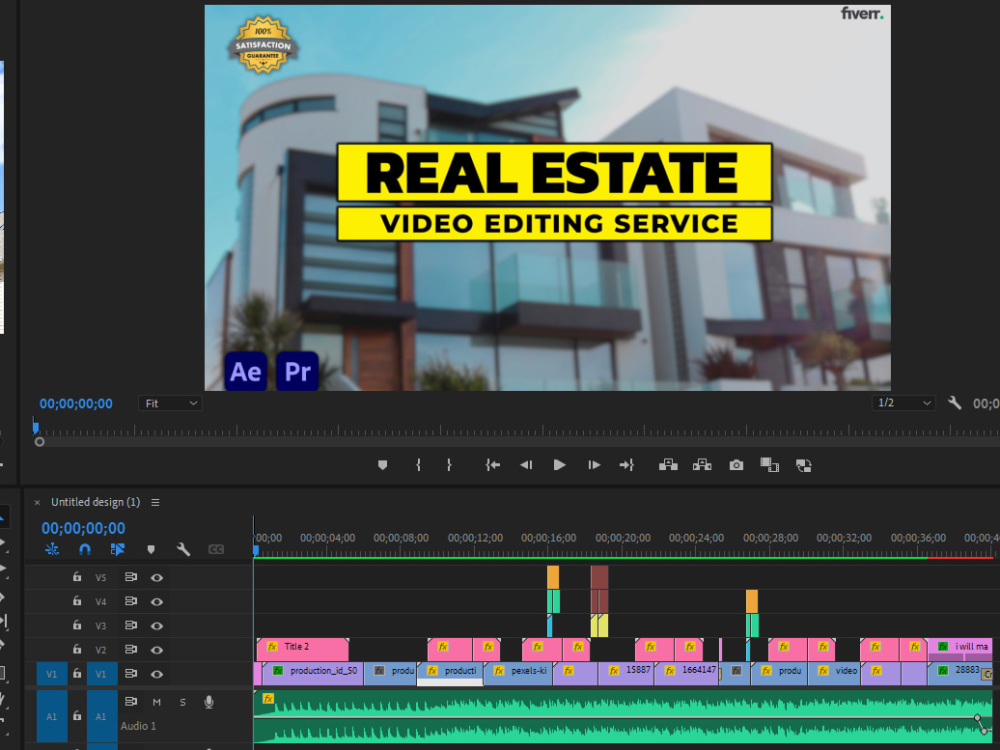The height and width of the screenshot is (750, 1000).
Task: Go to In point in program monitor
Action: tap(492, 465)
